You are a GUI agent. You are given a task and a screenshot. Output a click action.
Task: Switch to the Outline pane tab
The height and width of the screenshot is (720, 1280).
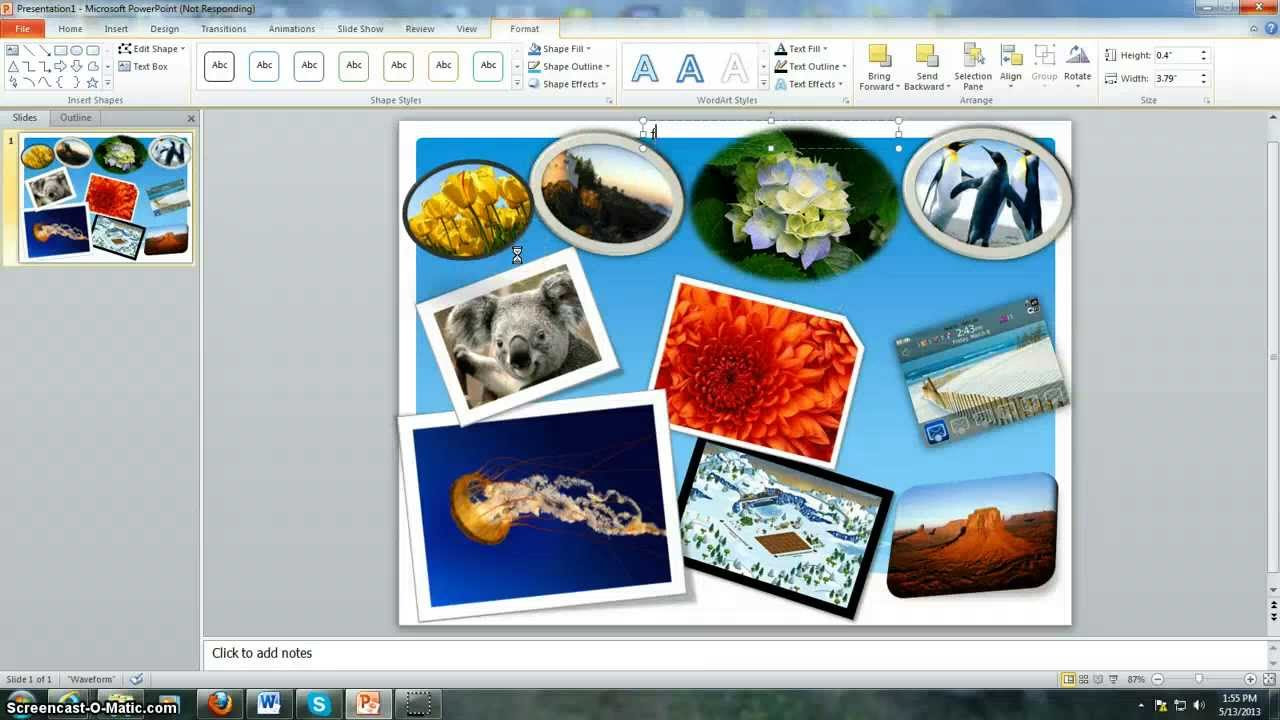coord(75,118)
